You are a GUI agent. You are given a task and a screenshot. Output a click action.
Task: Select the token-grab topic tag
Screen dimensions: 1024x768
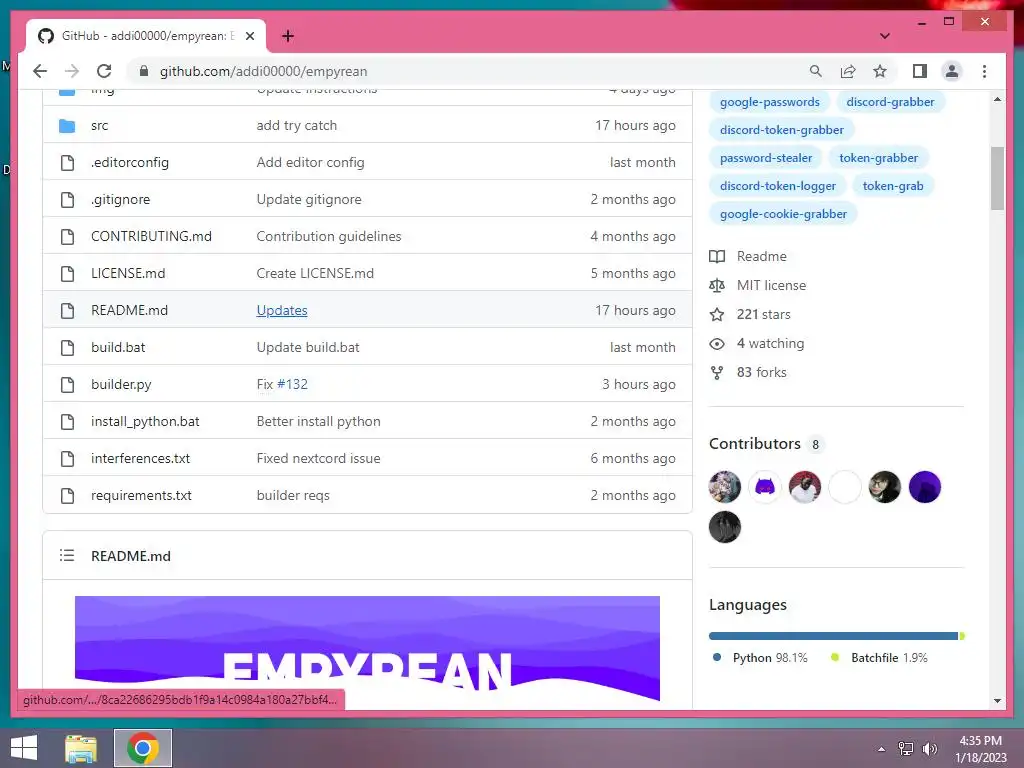pyautogui.click(x=893, y=186)
